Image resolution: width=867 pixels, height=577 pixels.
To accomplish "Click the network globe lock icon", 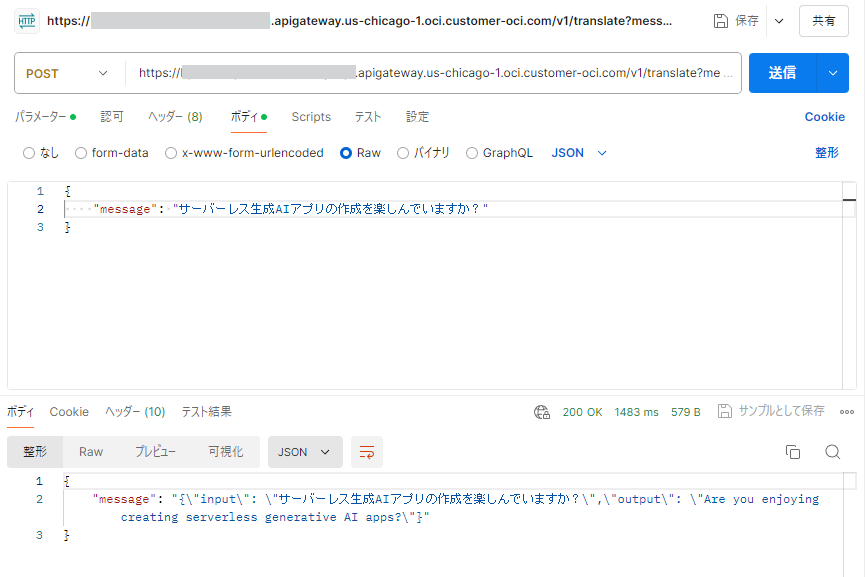I will pos(542,412).
